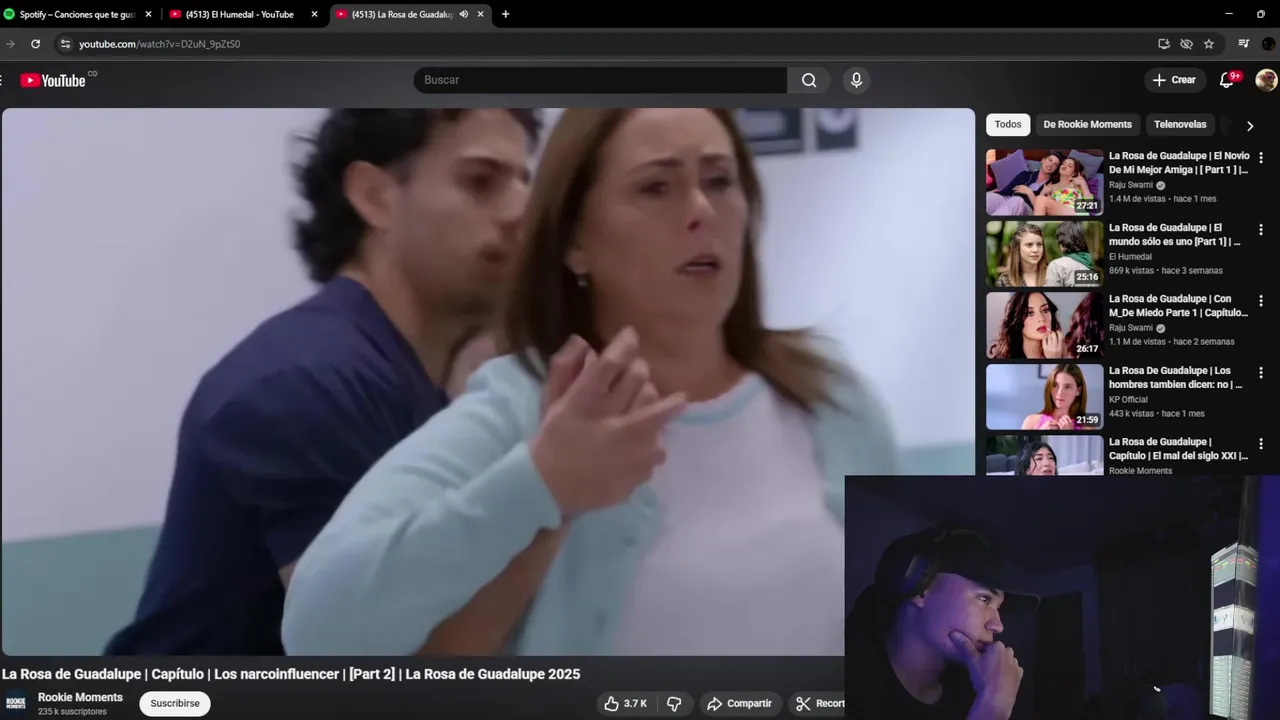Open Con M_De Miedo Parte 1 title
The height and width of the screenshot is (720, 1280).
point(1179,306)
